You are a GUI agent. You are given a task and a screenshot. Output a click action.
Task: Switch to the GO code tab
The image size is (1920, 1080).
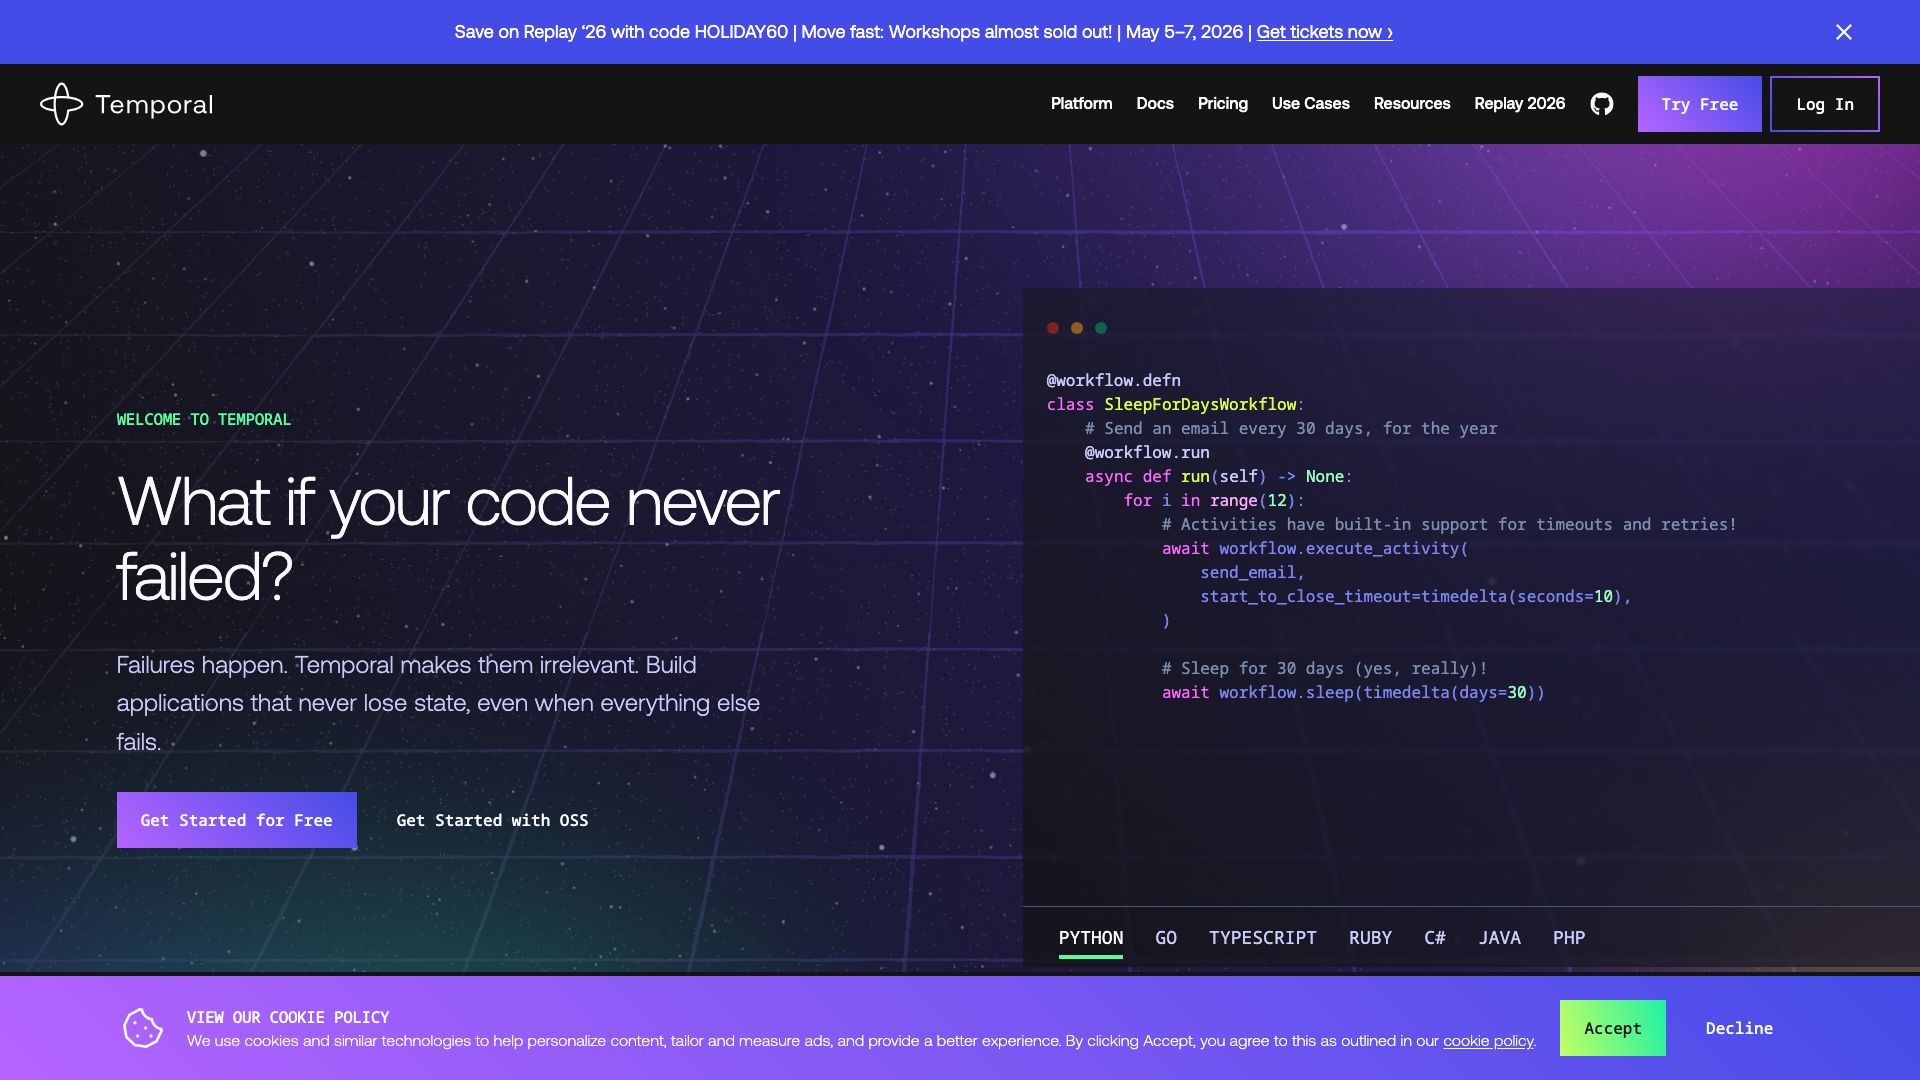coord(1166,938)
